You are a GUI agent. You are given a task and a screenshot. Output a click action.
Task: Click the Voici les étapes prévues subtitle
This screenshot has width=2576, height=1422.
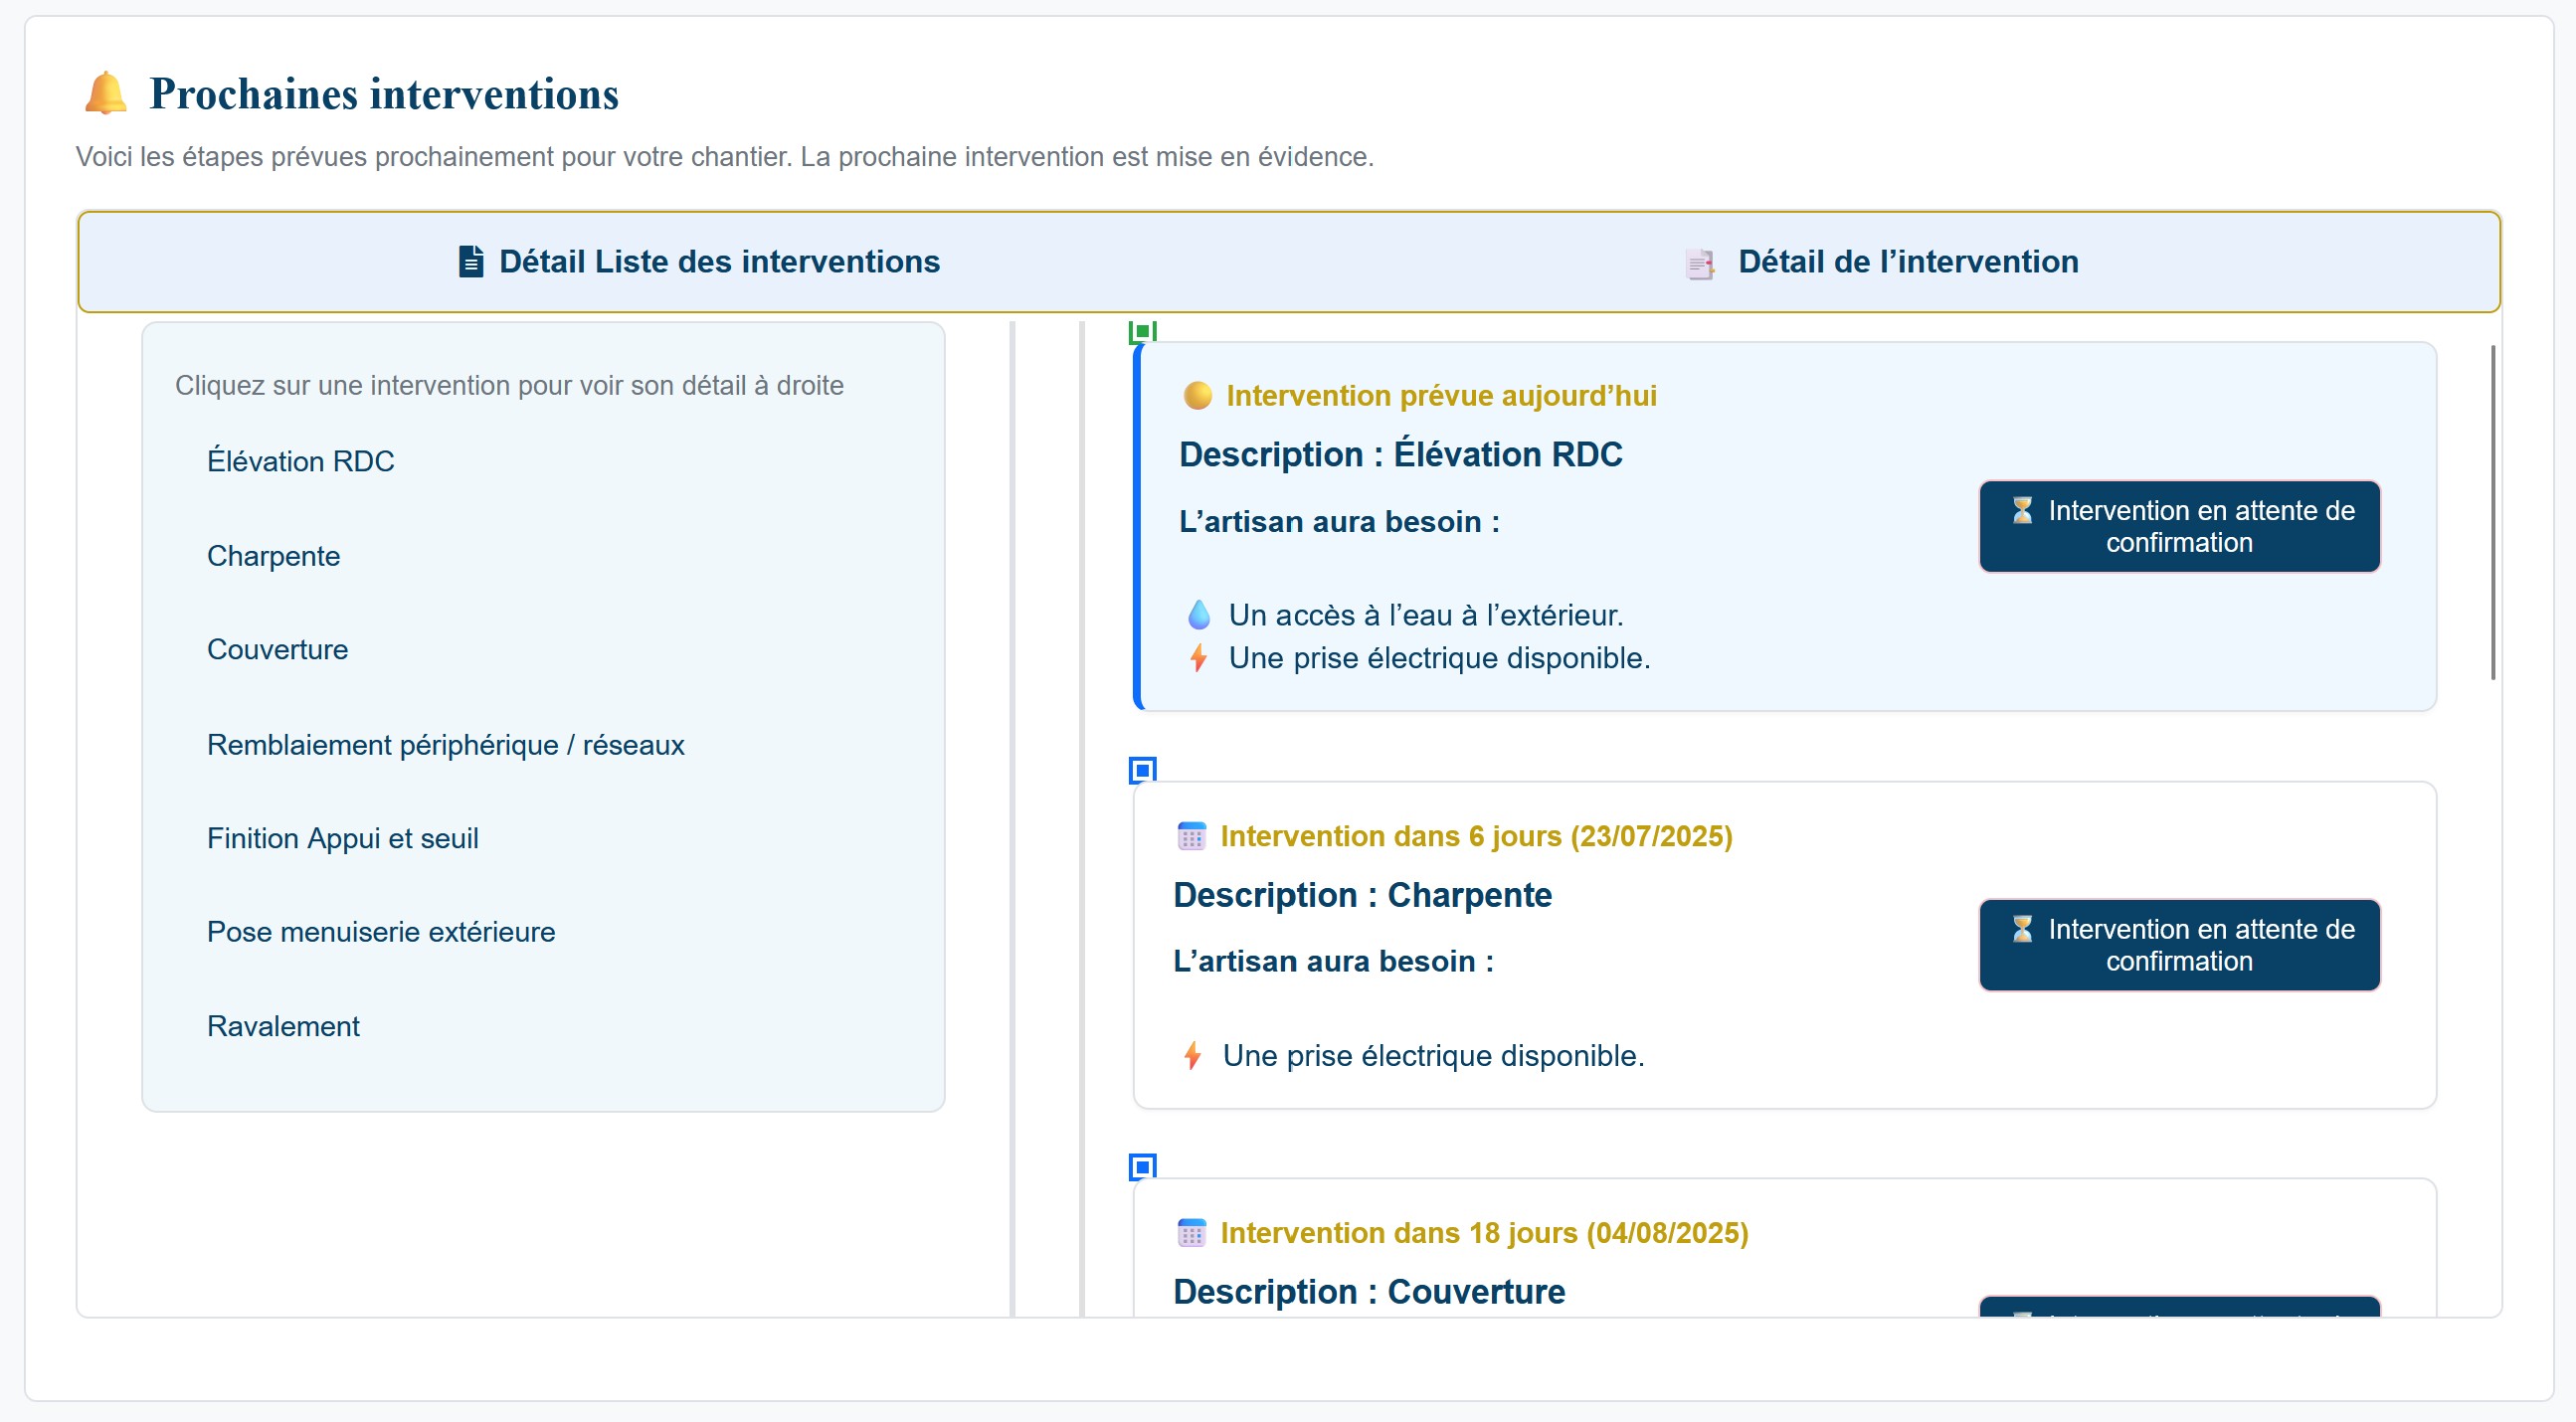pyautogui.click(x=725, y=157)
